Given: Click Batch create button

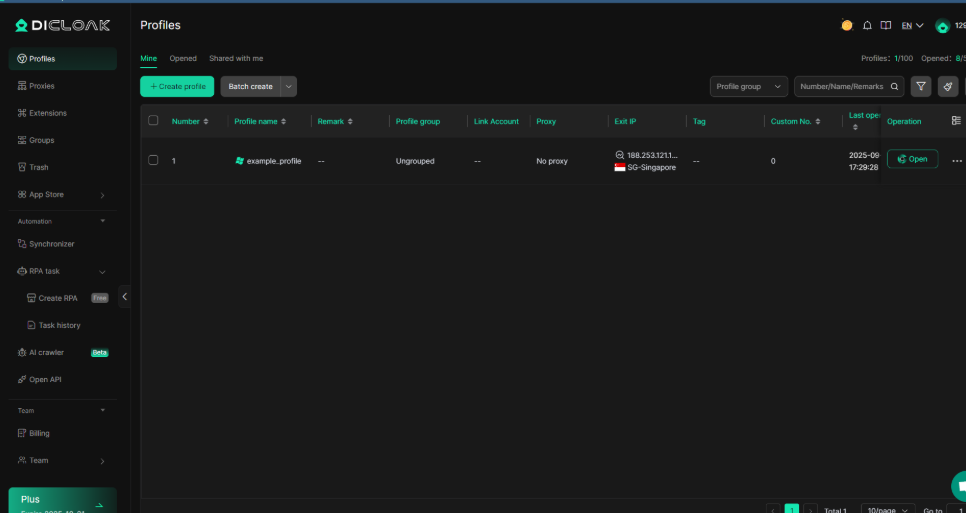Looking at the screenshot, I should (251, 87).
